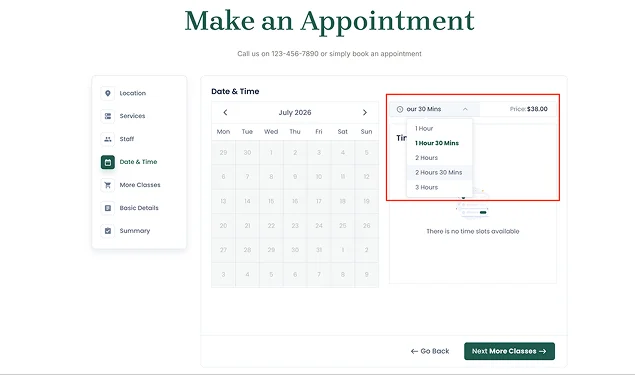Screen dimensions: 635x375
Task: Click the Mon weekday column header
Action: coord(223,132)
